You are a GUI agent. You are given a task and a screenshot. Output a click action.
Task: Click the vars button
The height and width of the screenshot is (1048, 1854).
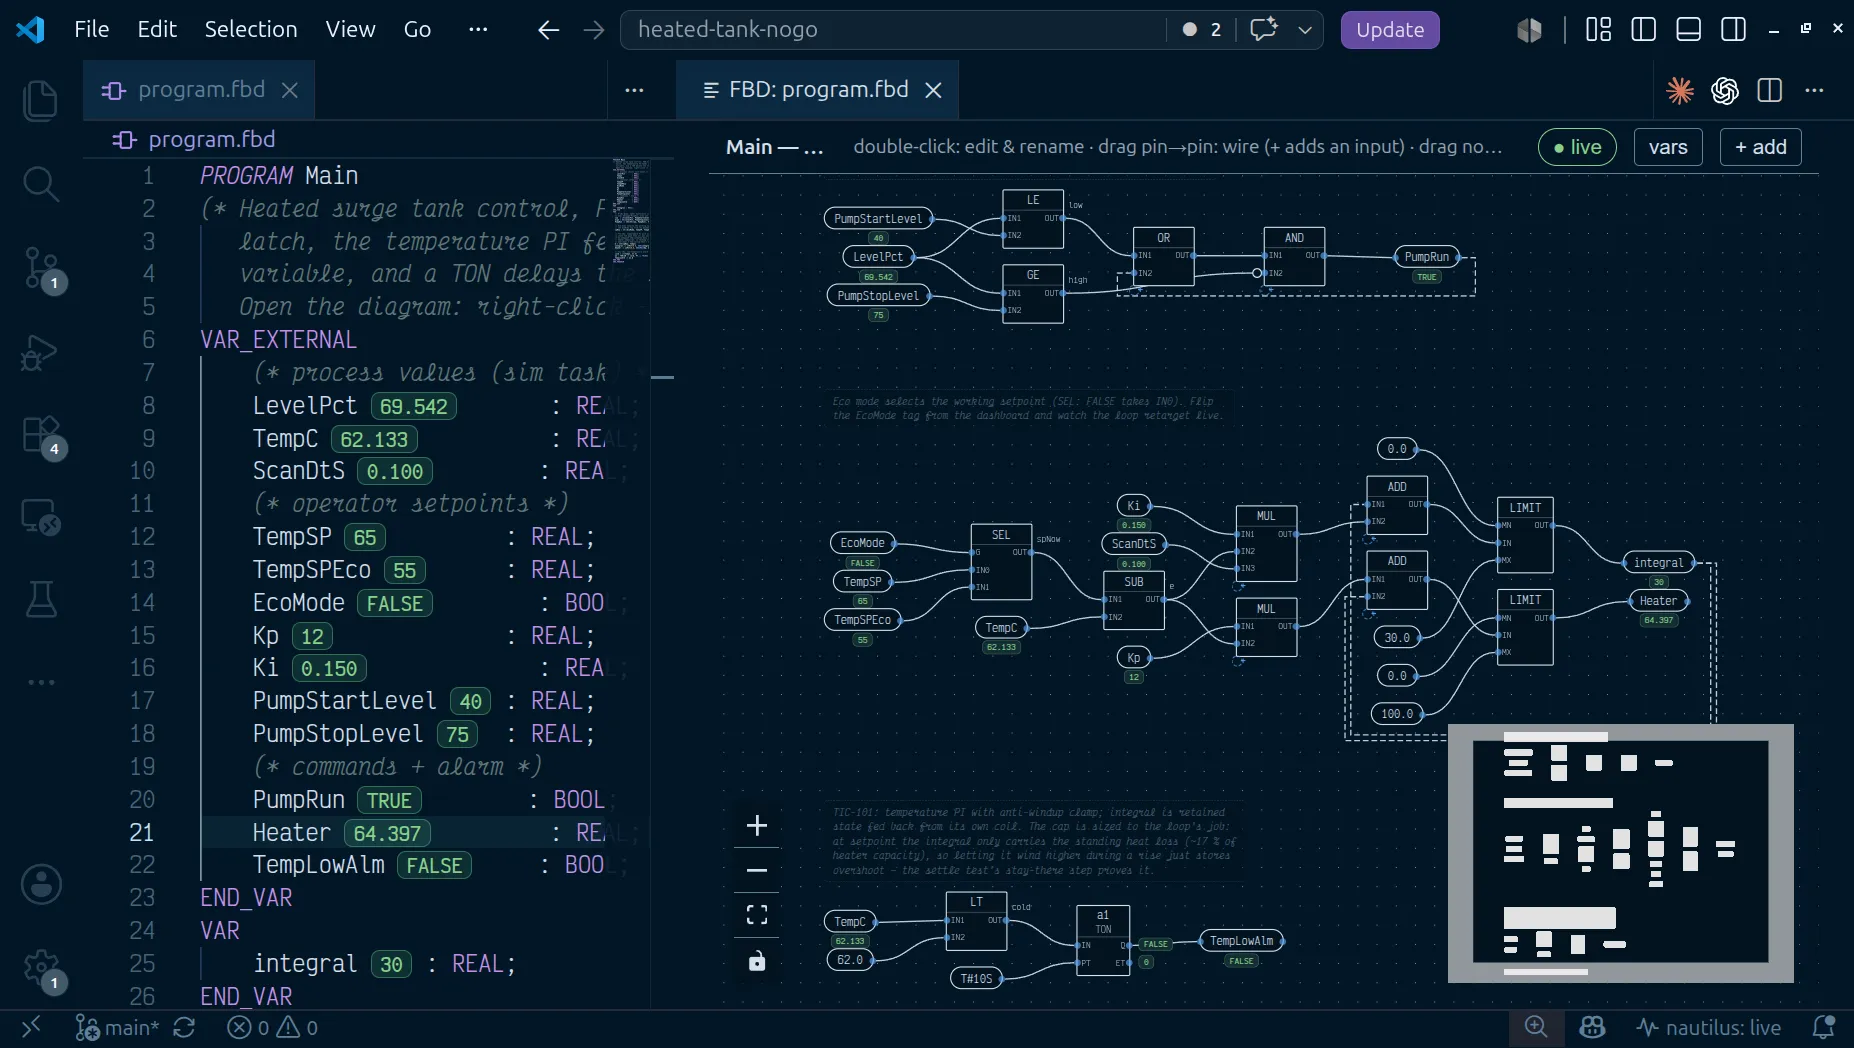click(1668, 147)
